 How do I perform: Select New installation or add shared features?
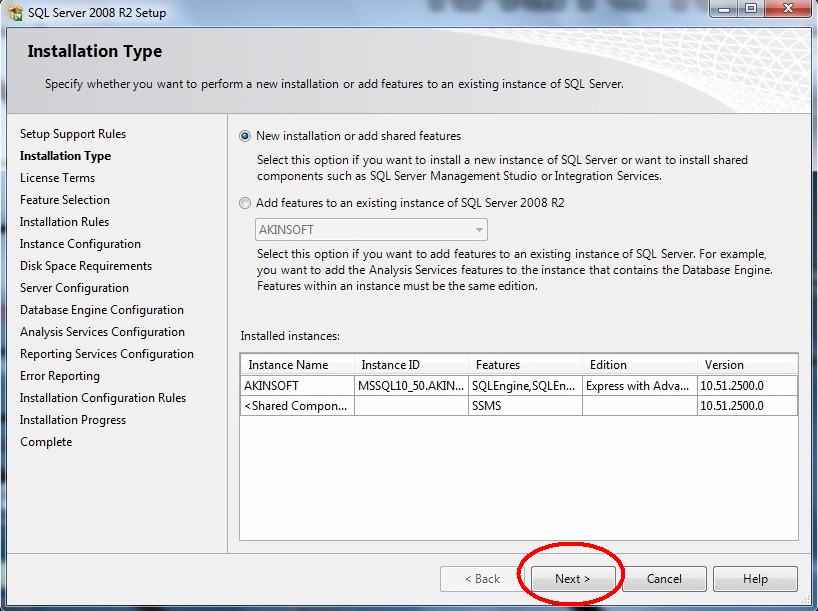[245, 136]
